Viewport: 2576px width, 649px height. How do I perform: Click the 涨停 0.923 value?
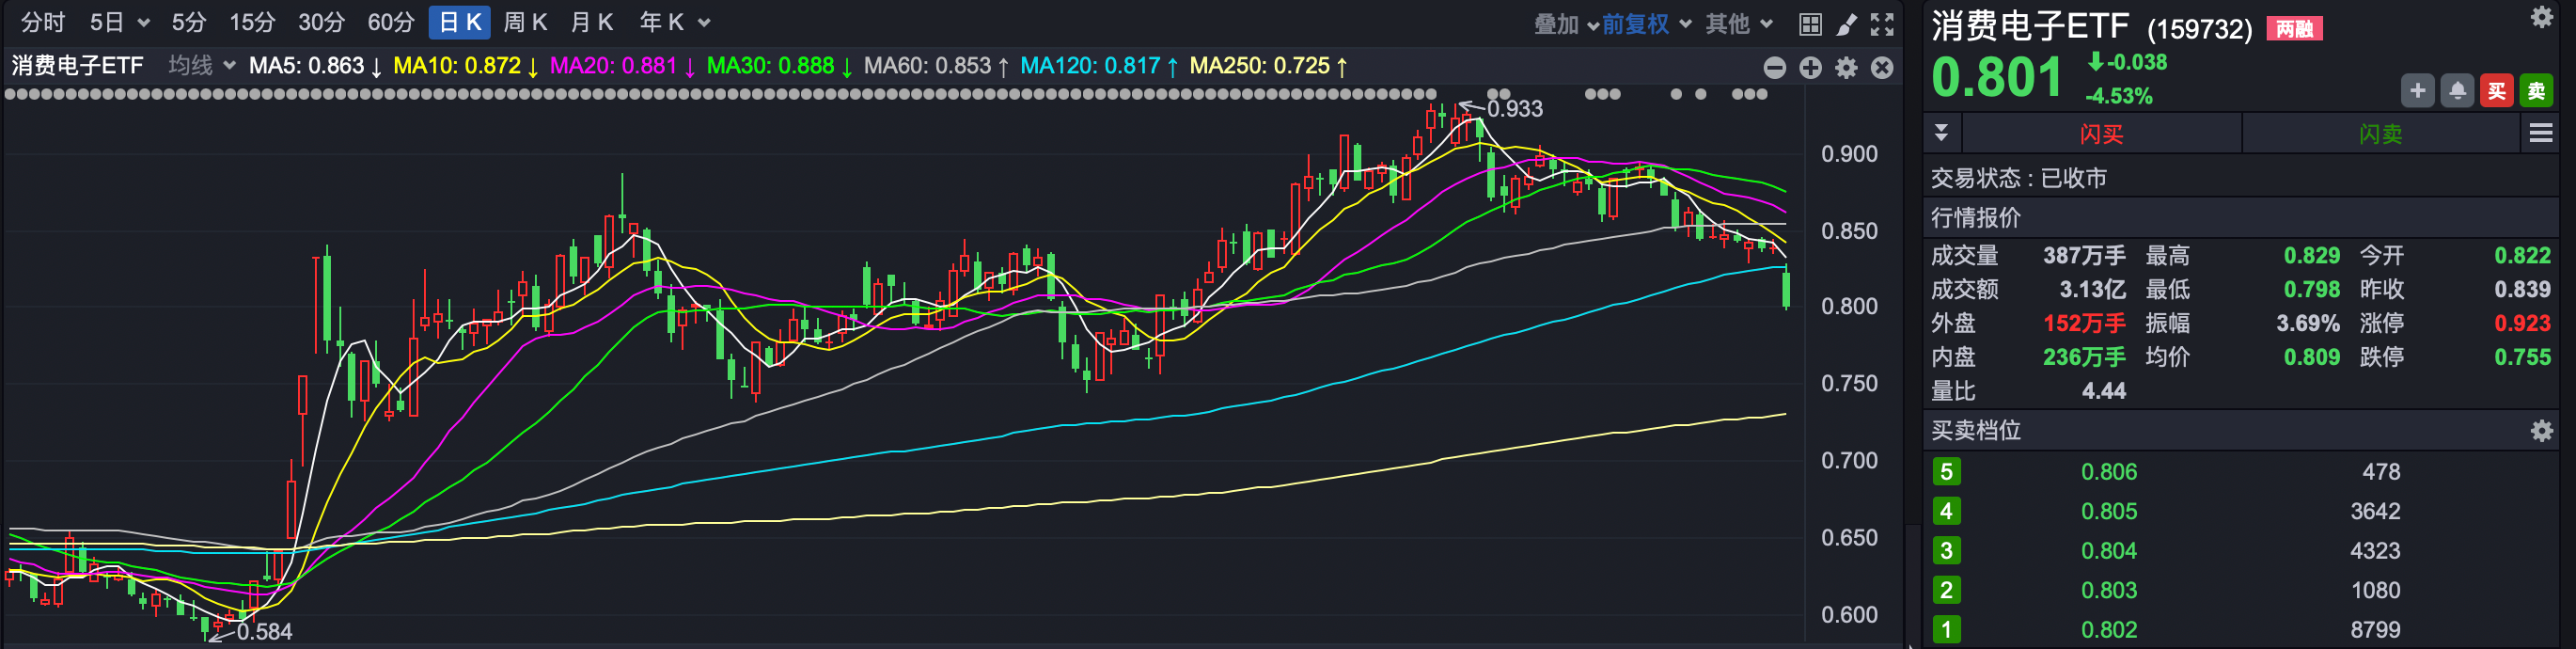[x=2522, y=324]
